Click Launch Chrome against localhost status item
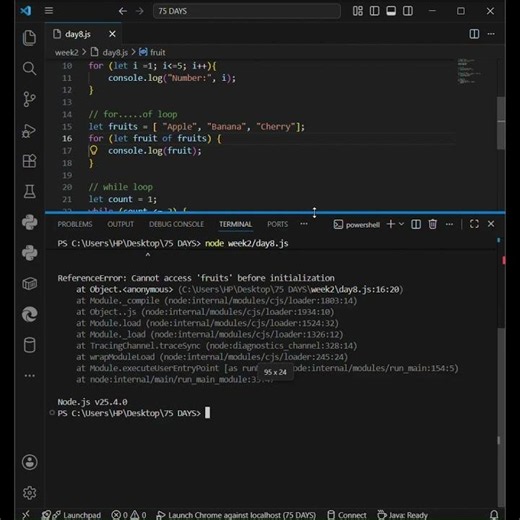This screenshot has width=520, height=520. [236, 515]
